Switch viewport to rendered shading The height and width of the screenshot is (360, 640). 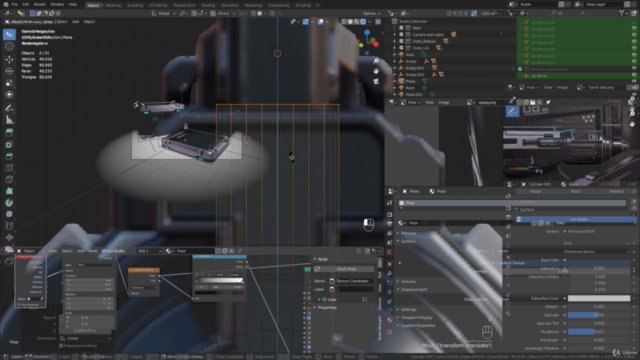click(x=363, y=22)
